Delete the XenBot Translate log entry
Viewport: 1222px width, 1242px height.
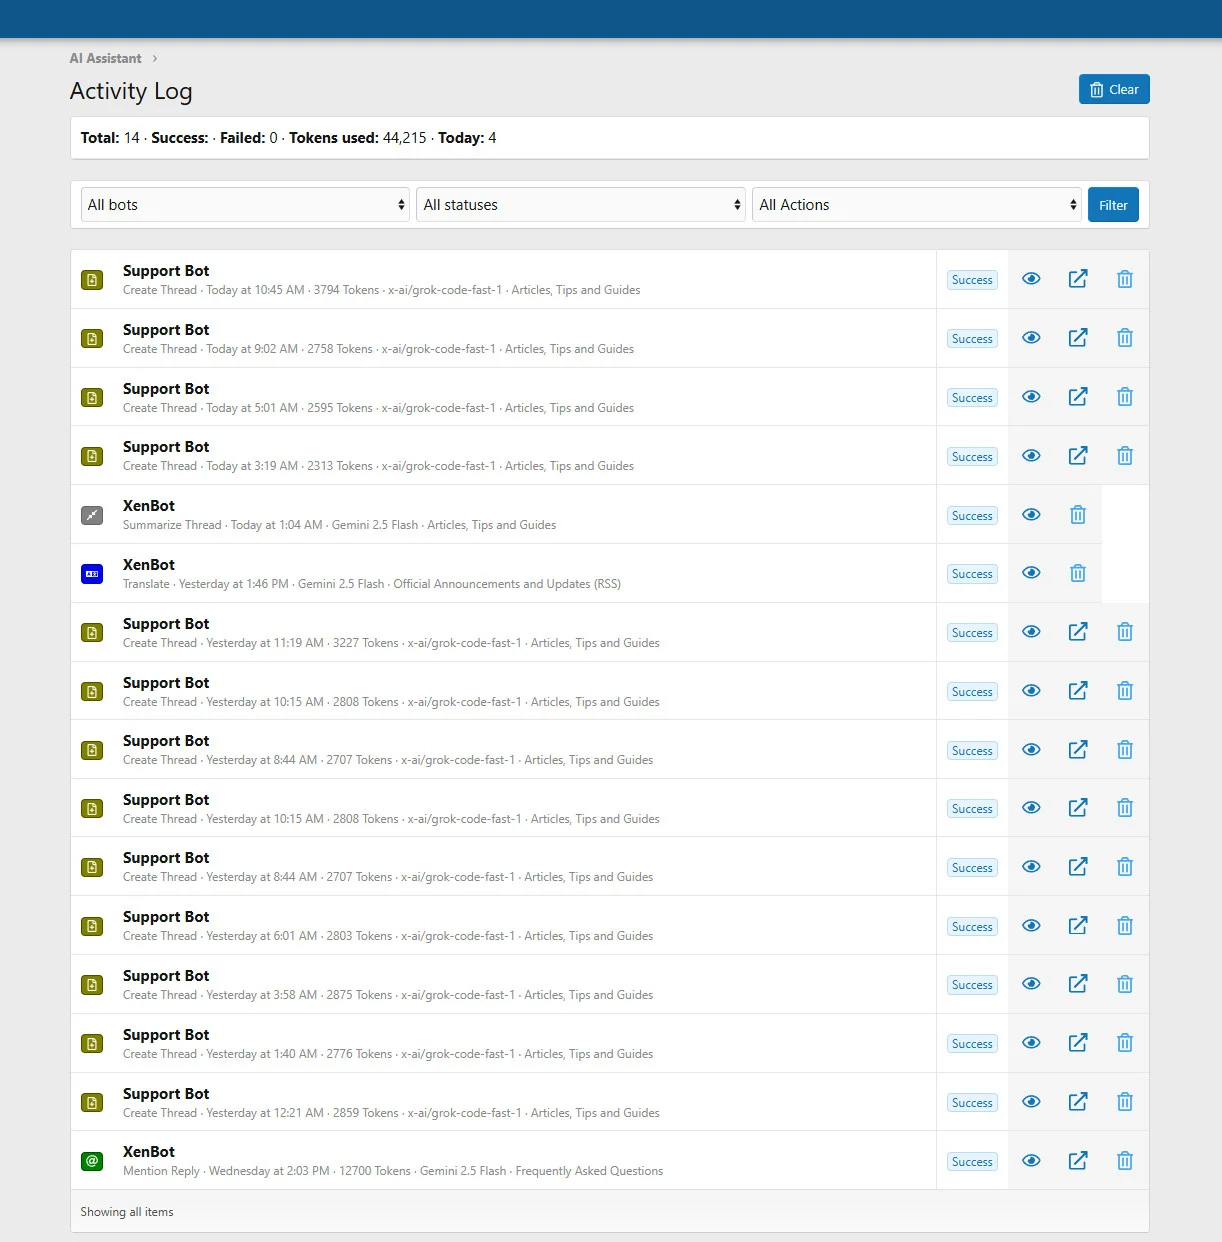pyautogui.click(x=1077, y=573)
